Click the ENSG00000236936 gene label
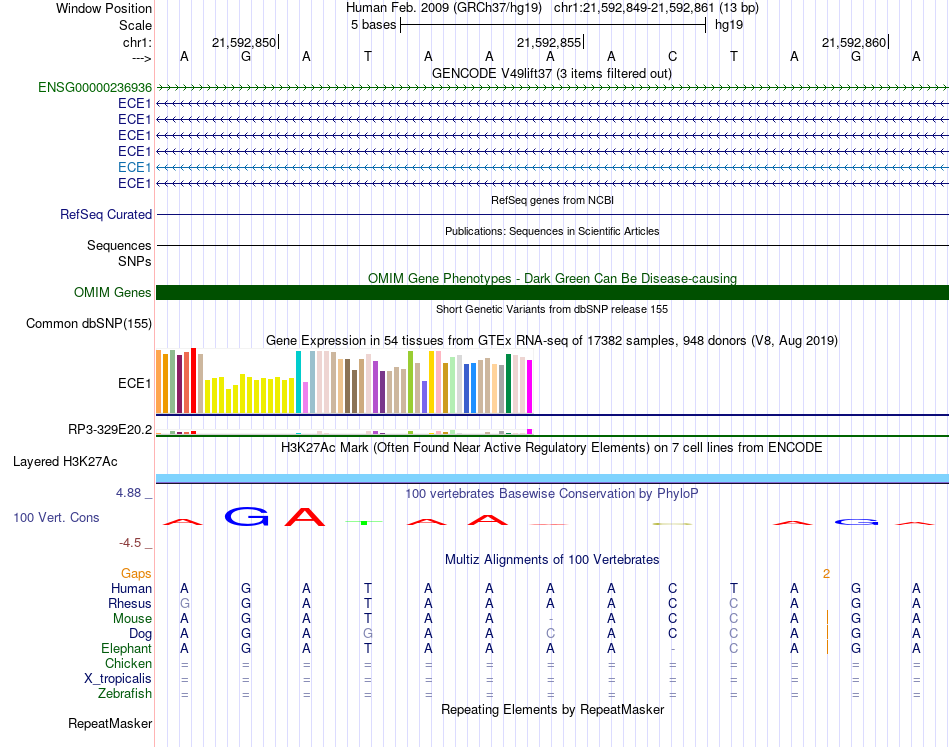Image resolution: width=950 pixels, height=747 pixels. (x=95, y=87)
